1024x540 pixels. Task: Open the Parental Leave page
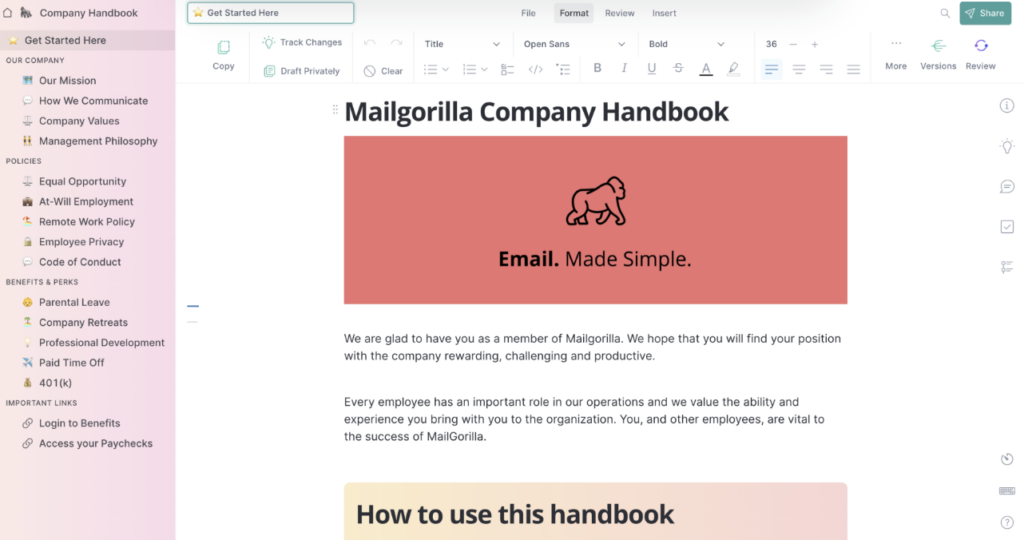tap(74, 302)
